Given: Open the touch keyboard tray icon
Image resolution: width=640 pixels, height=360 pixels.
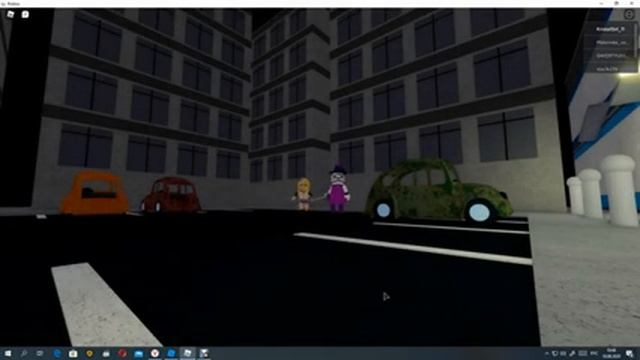Looking at the screenshot, I should [x=582, y=353].
